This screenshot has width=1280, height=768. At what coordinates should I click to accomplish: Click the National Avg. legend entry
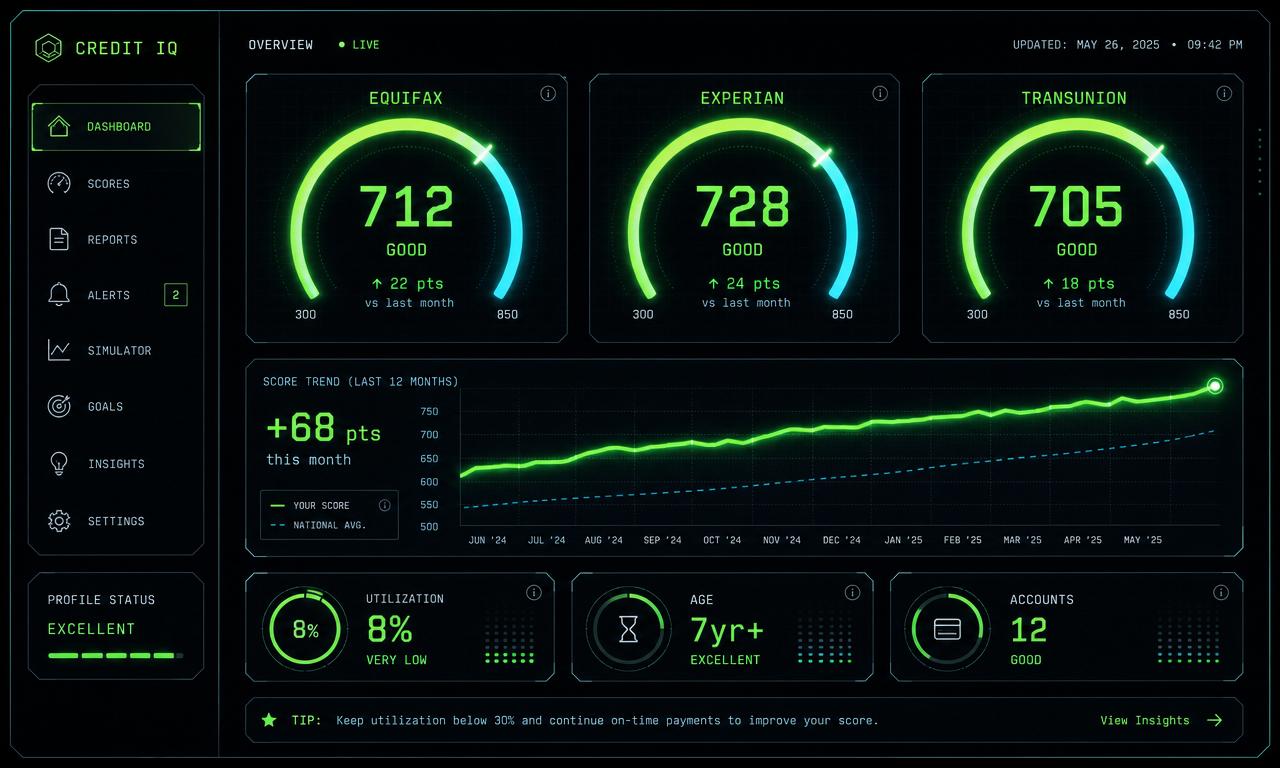click(318, 525)
